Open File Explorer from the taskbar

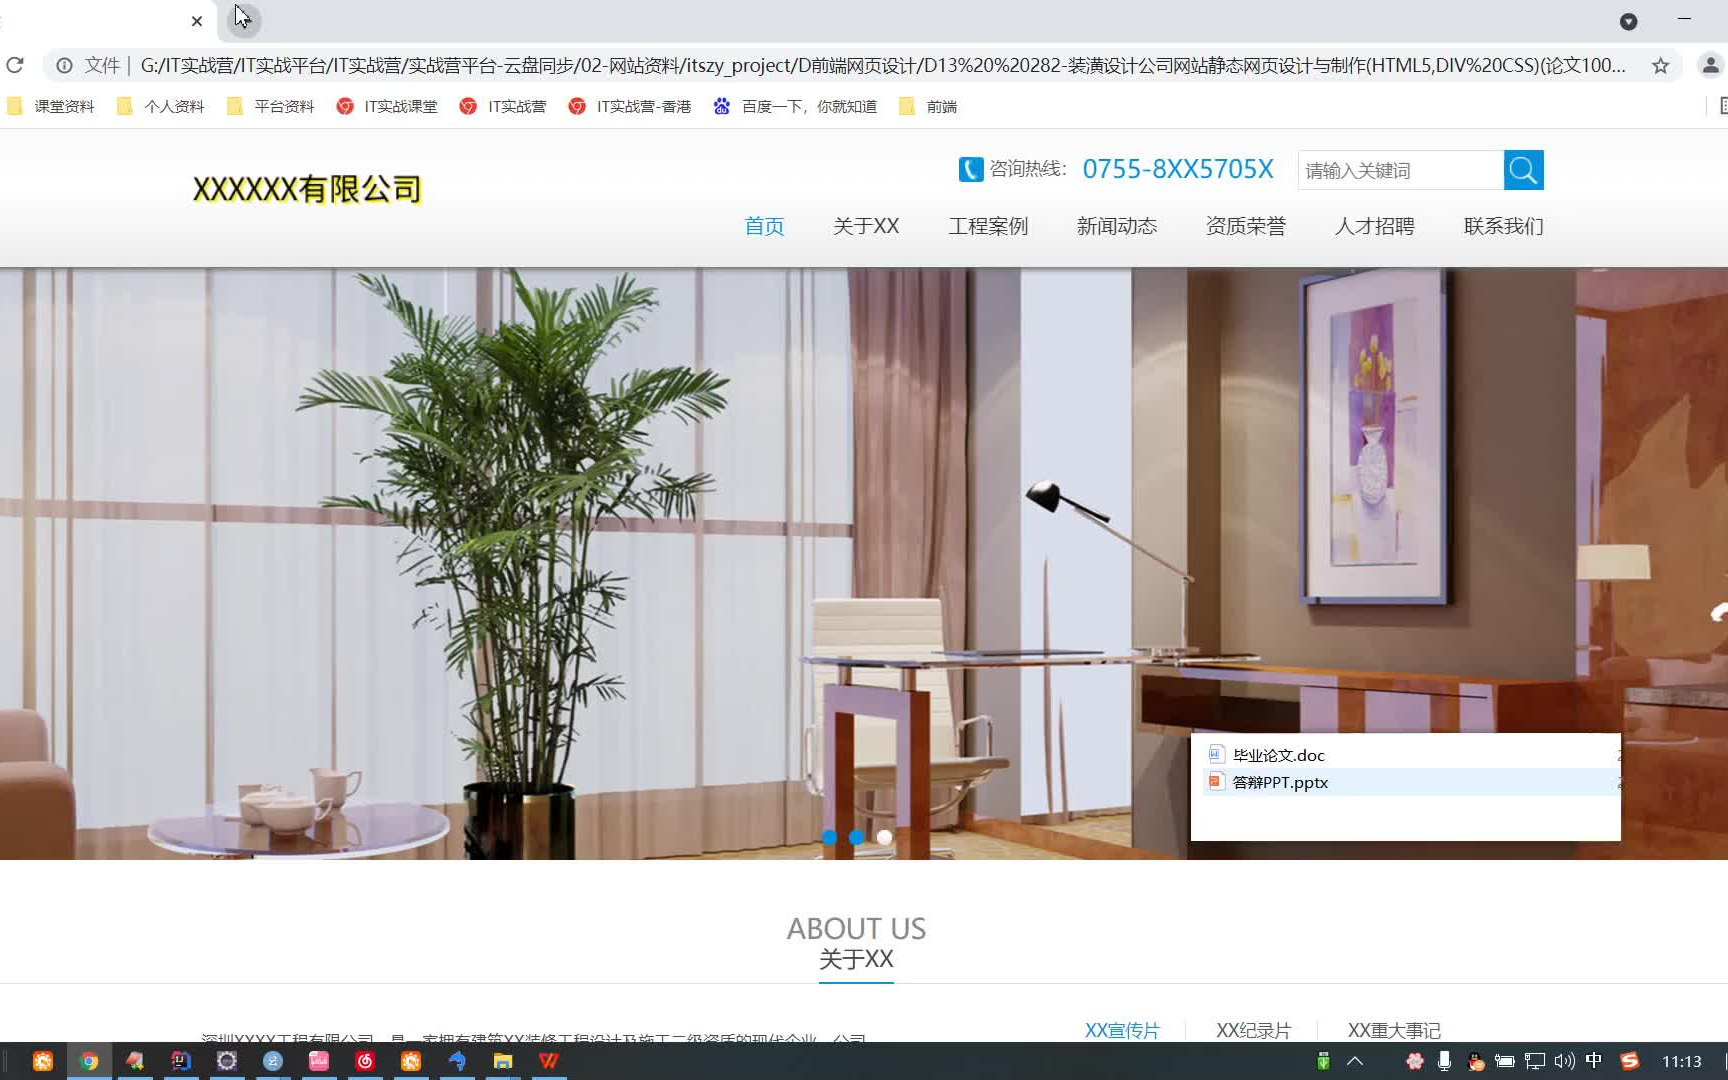(503, 1061)
